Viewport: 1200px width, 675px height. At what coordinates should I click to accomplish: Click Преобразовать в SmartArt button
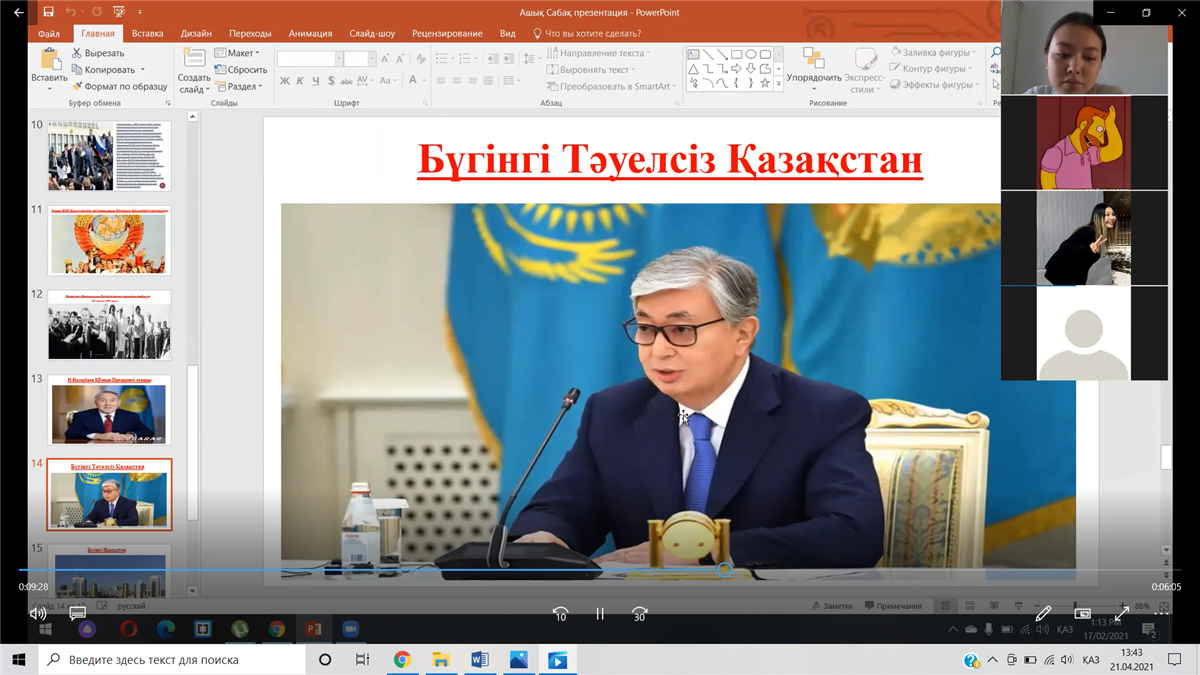(x=611, y=86)
